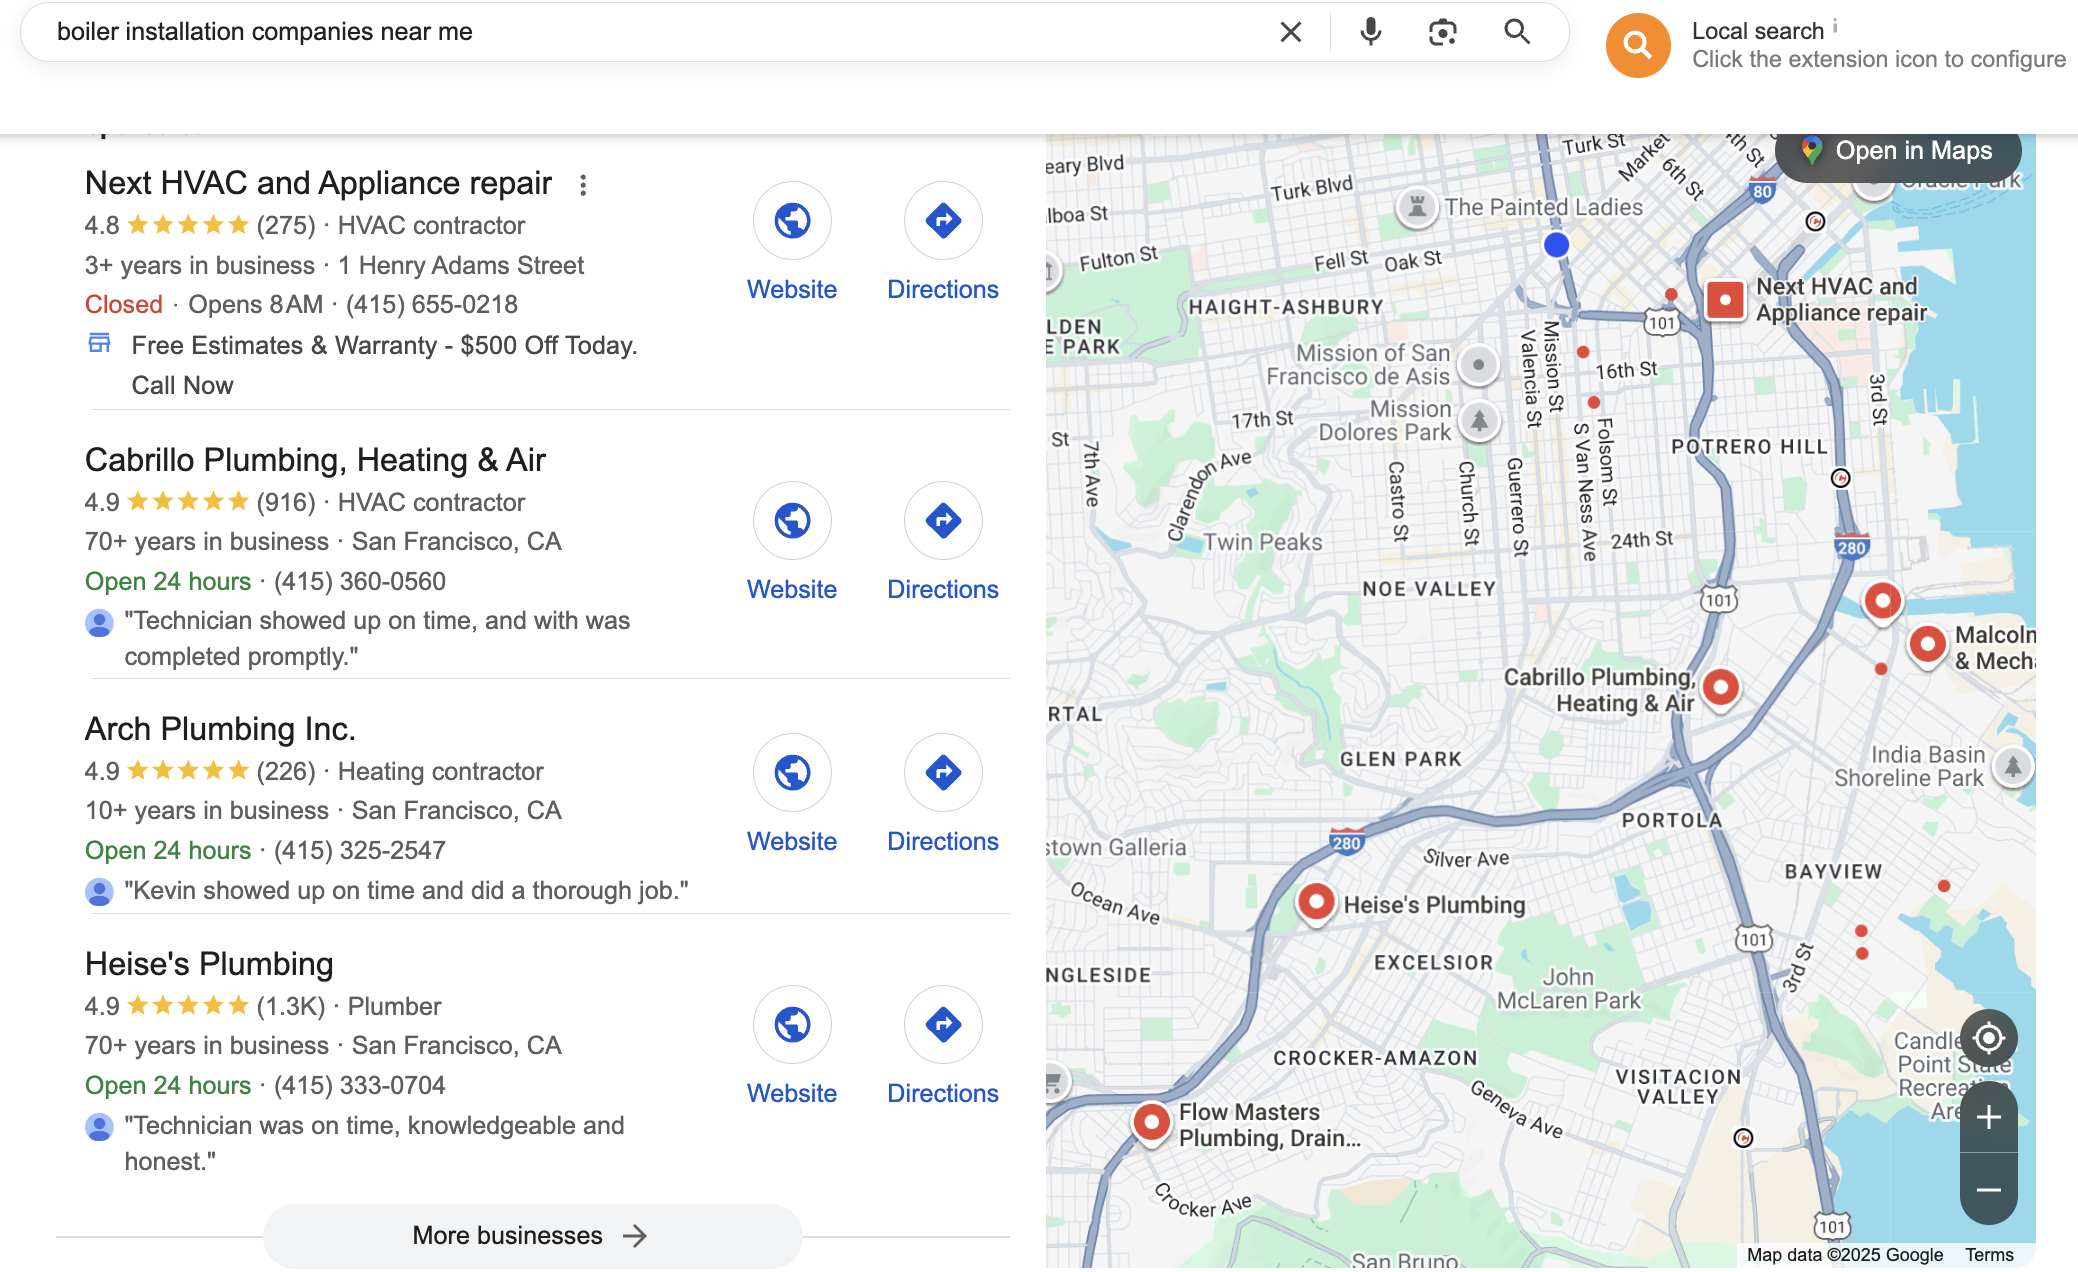Image resolution: width=2078 pixels, height=1272 pixels.
Task: Open map in Google Maps
Action: click(1897, 151)
